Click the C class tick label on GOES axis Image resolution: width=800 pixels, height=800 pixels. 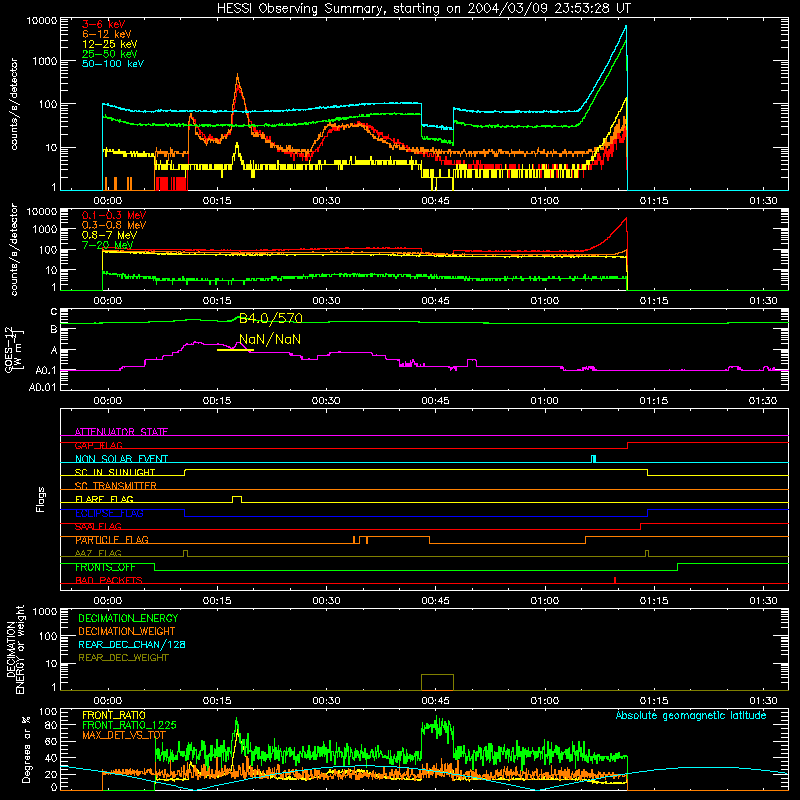(x=54, y=312)
